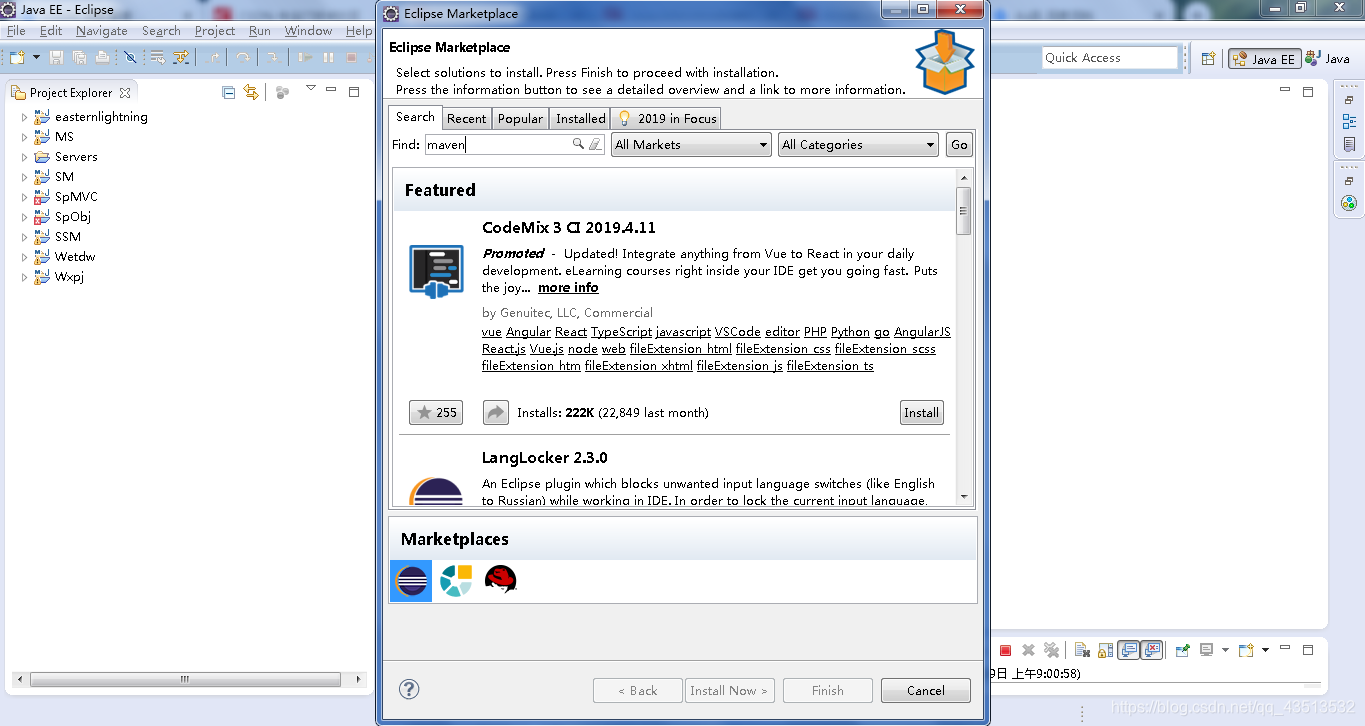Open the File menu
Viewport: 1365px width, 726px height.
(16, 31)
